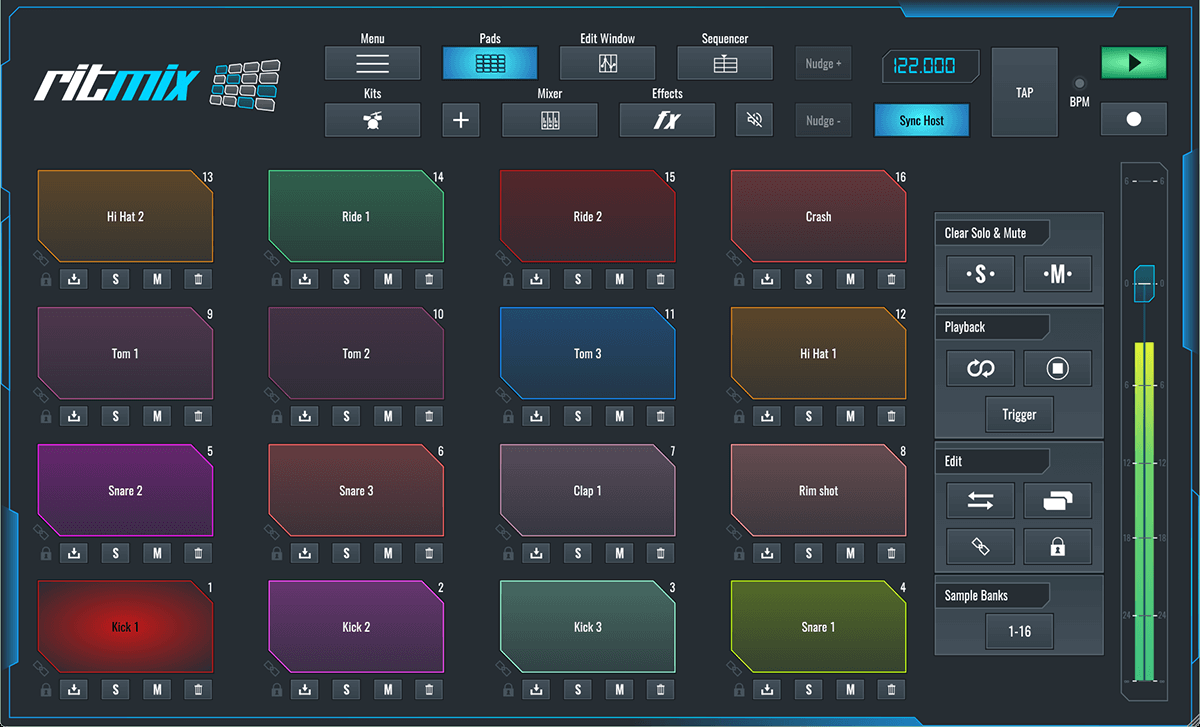Screen dimensions: 1200x727
Task: Open the Kits drum browser
Action: pos(372,120)
